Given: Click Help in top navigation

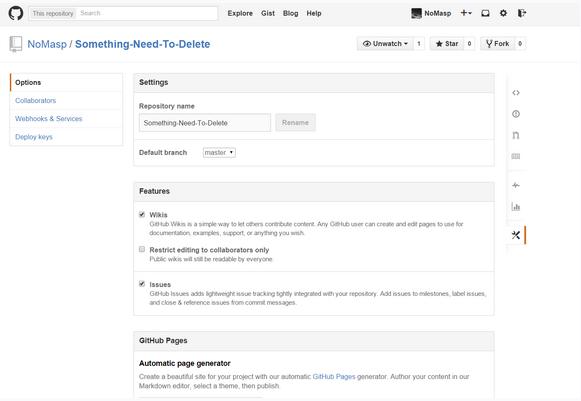Looking at the screenshot, I should coord(314,13).
